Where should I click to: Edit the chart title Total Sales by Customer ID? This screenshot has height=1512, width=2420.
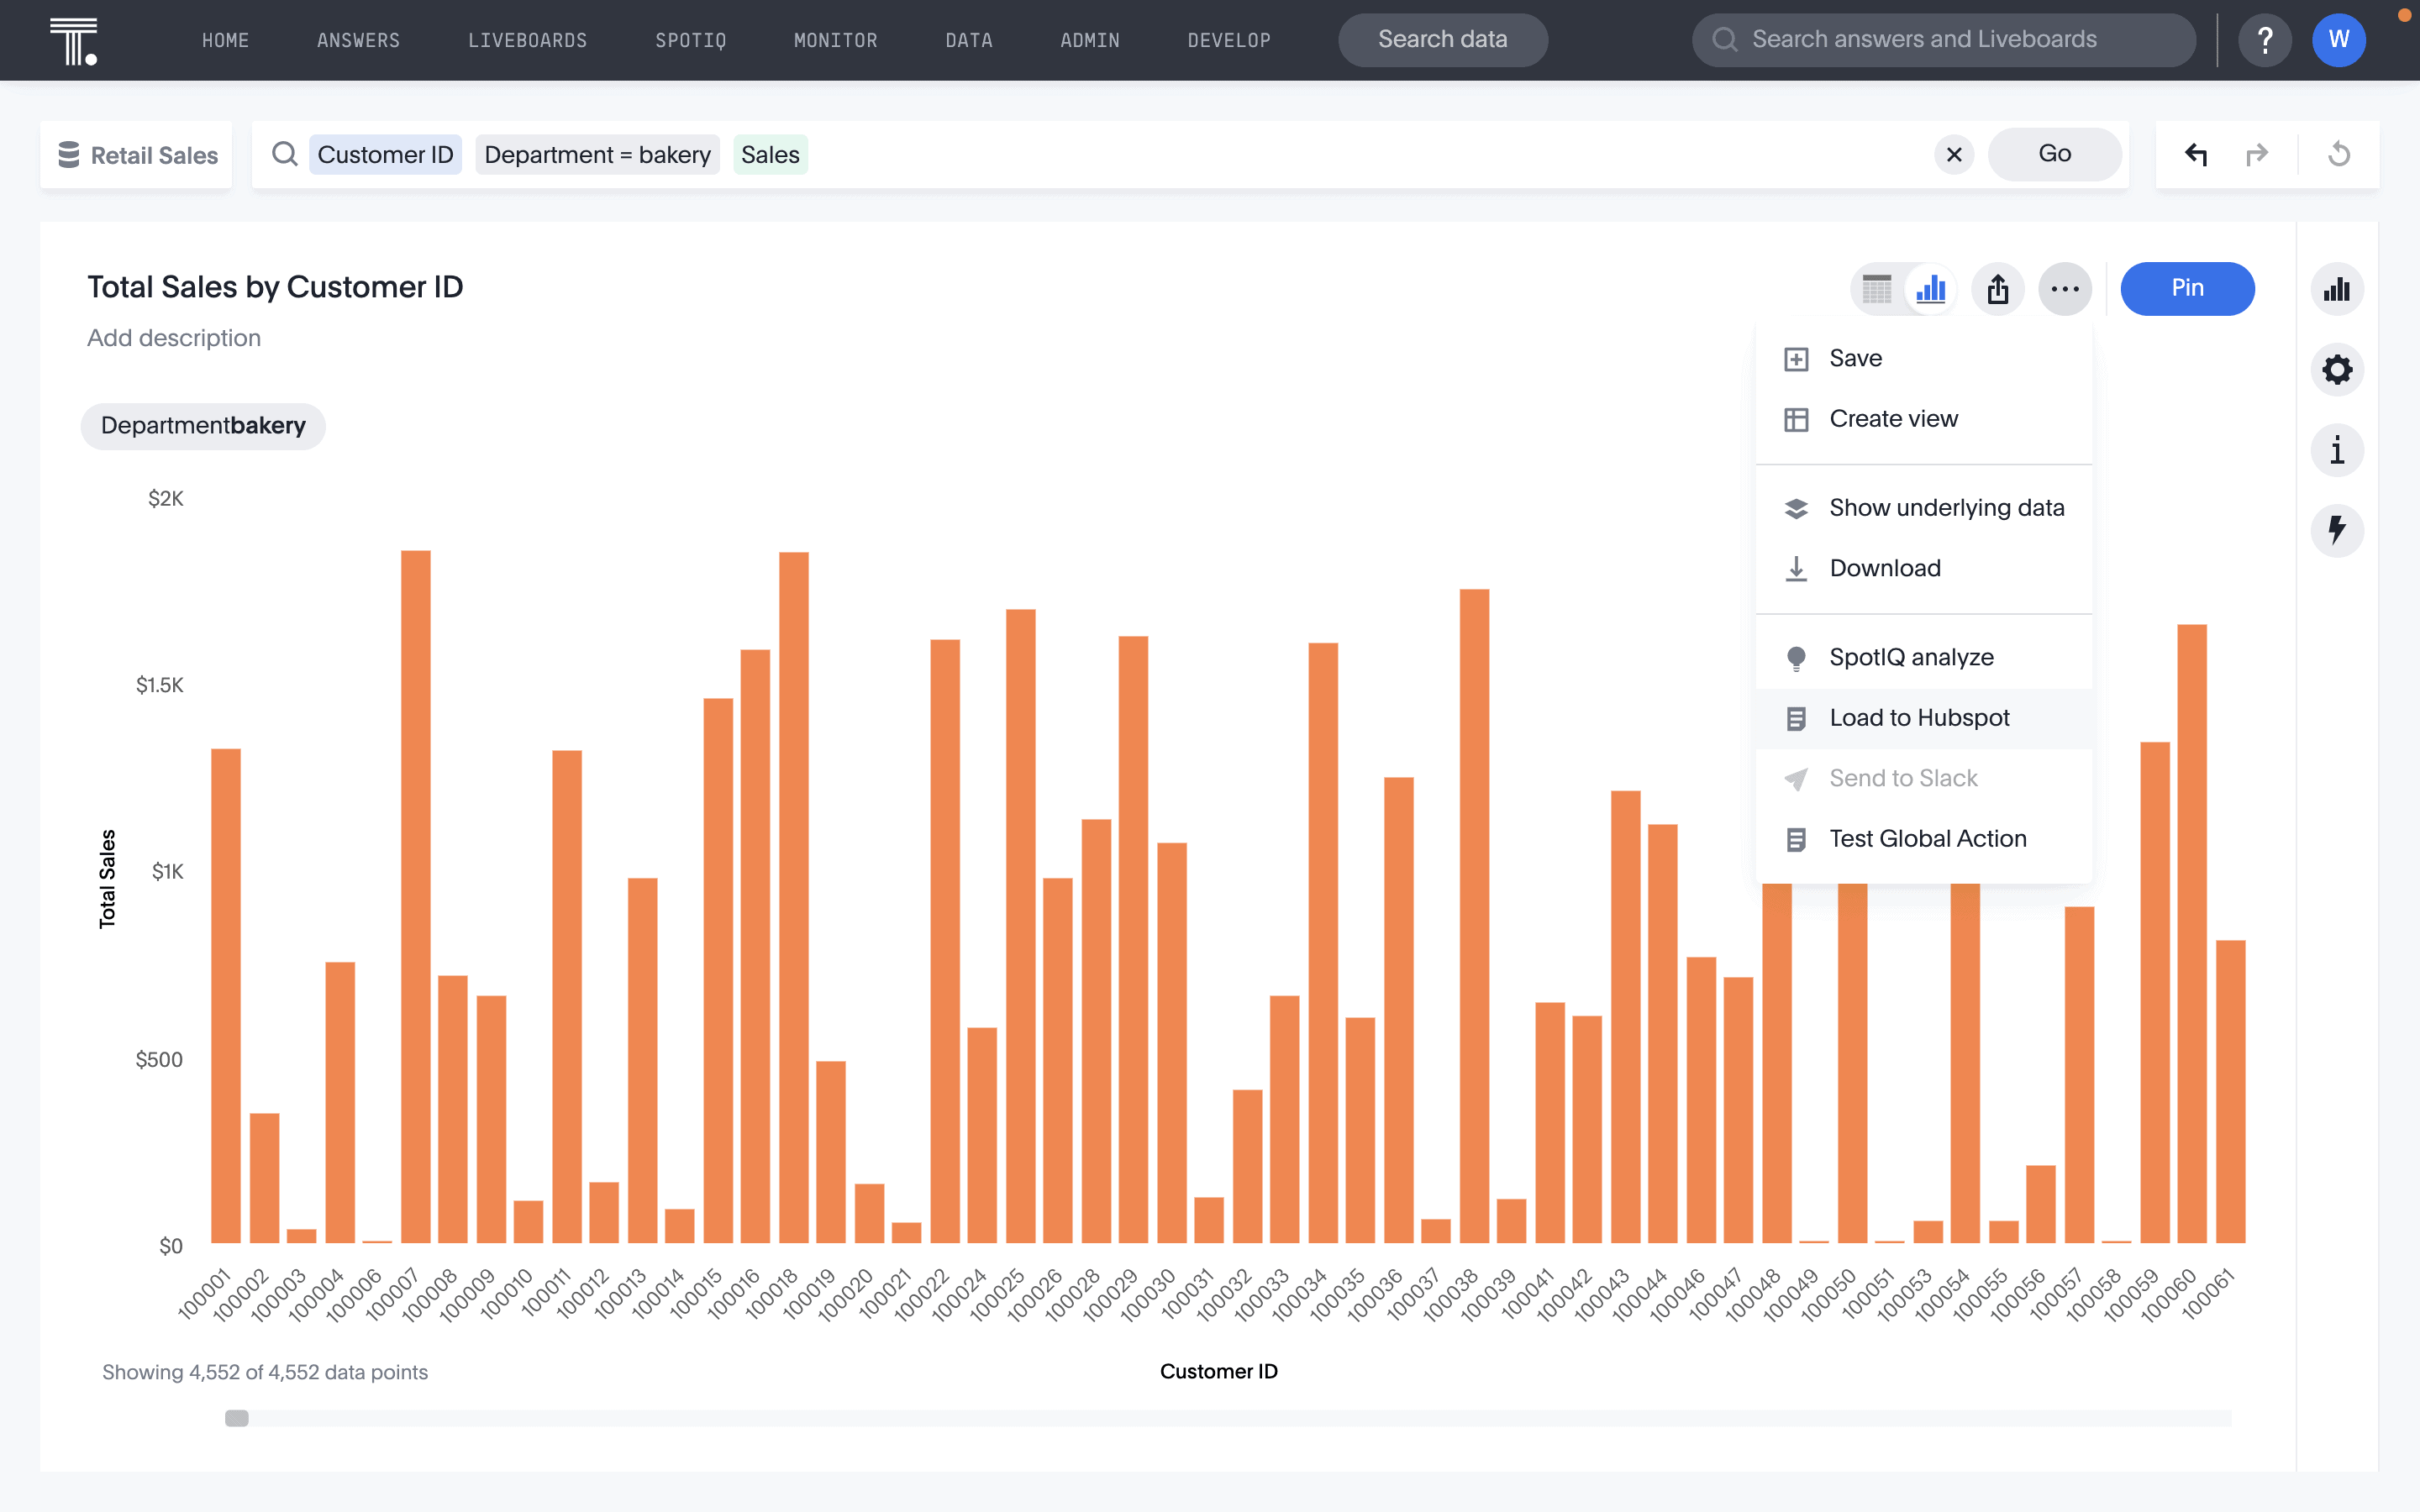pos(275,287)
